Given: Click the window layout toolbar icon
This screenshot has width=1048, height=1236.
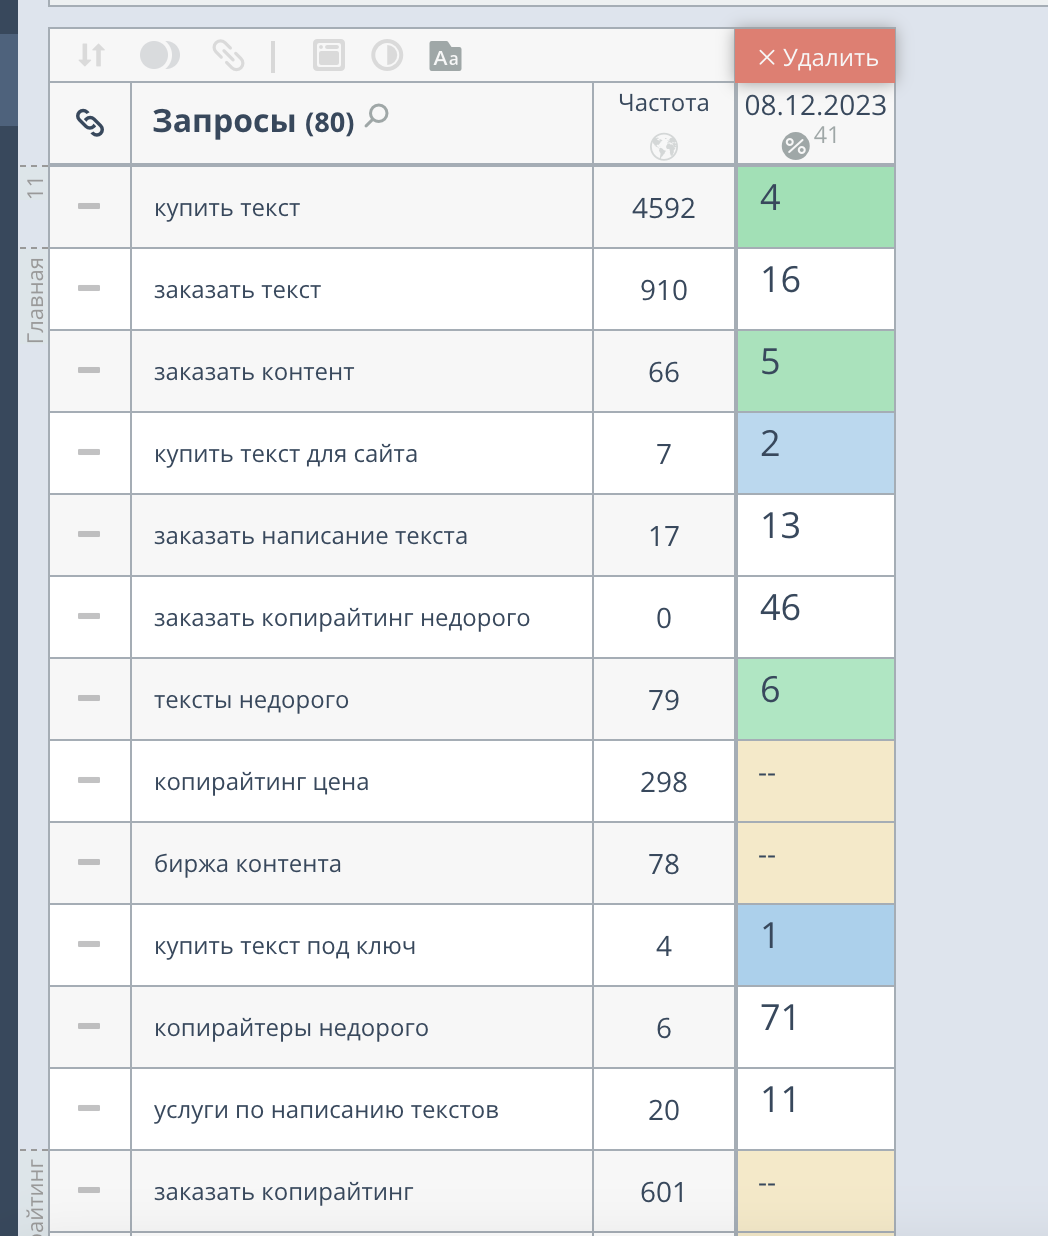Looking at the screenshot, I should (x=328, y=55).
